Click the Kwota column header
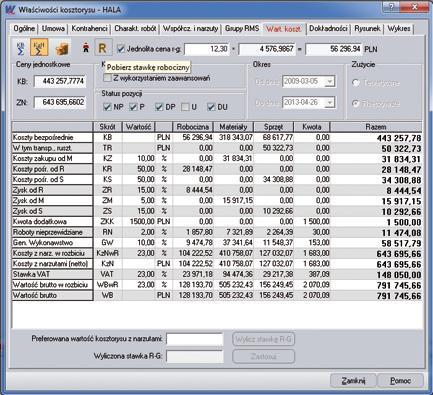This screenshot has width=433, height=395. click(312, 127)
